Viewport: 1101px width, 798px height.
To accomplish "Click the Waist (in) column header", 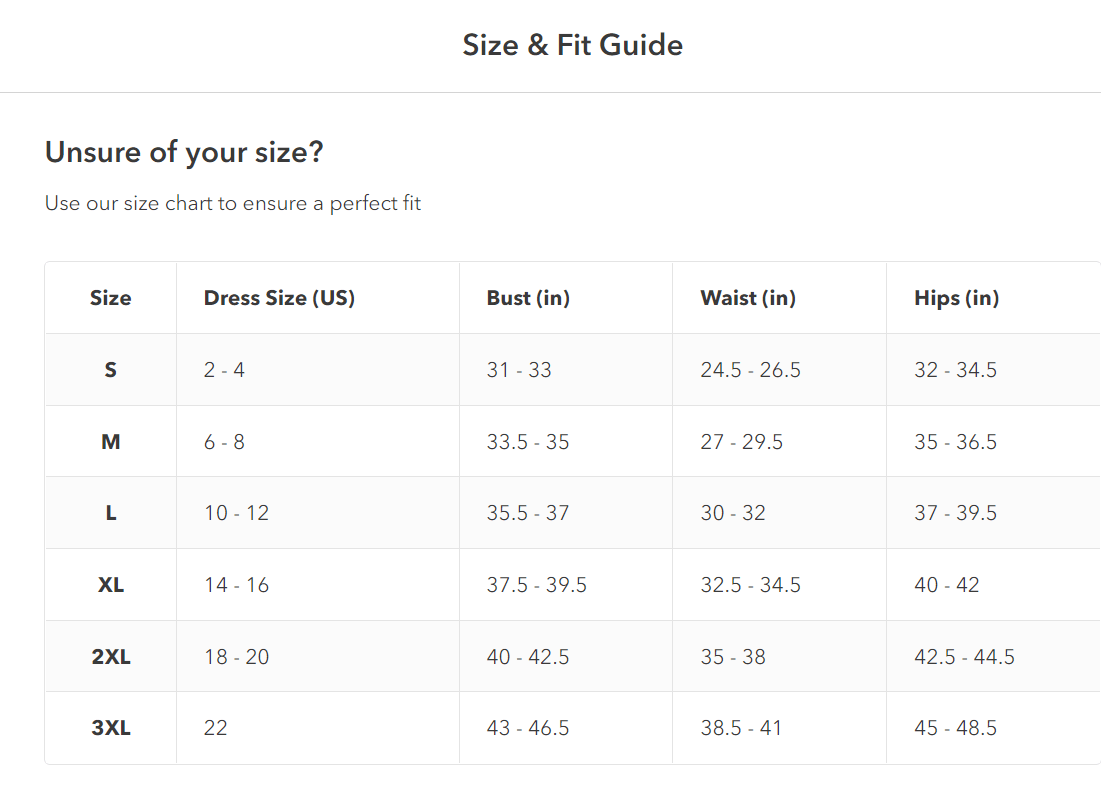I will [748, 298].
